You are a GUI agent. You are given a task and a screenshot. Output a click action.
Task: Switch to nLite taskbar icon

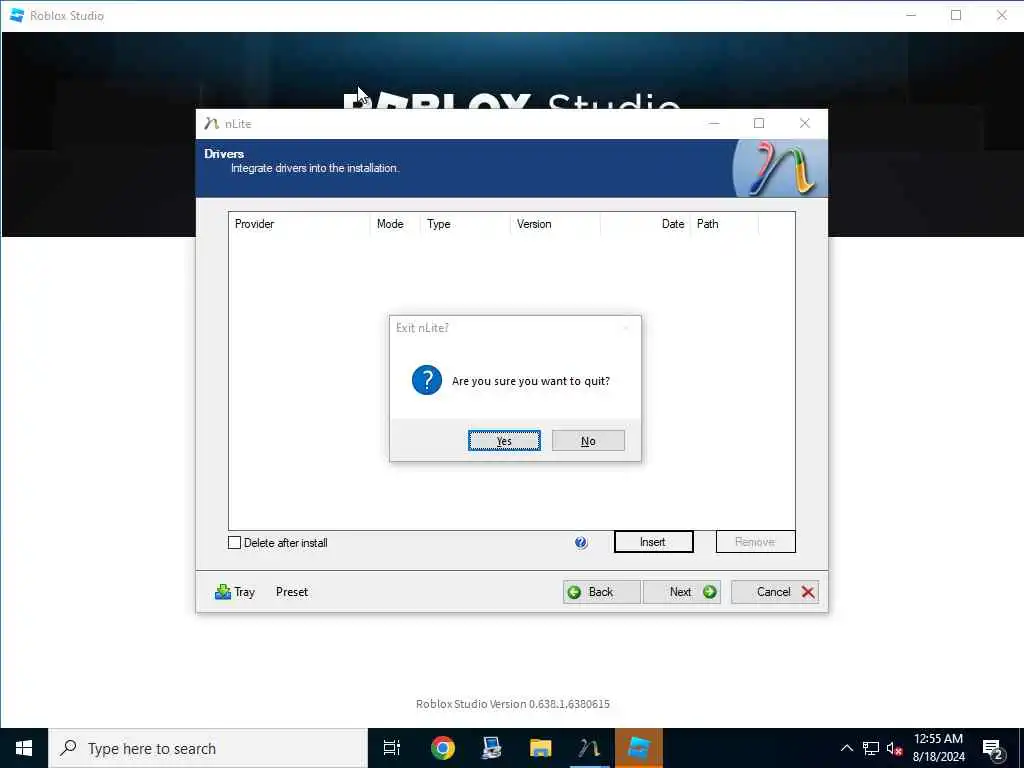point(589,748)
